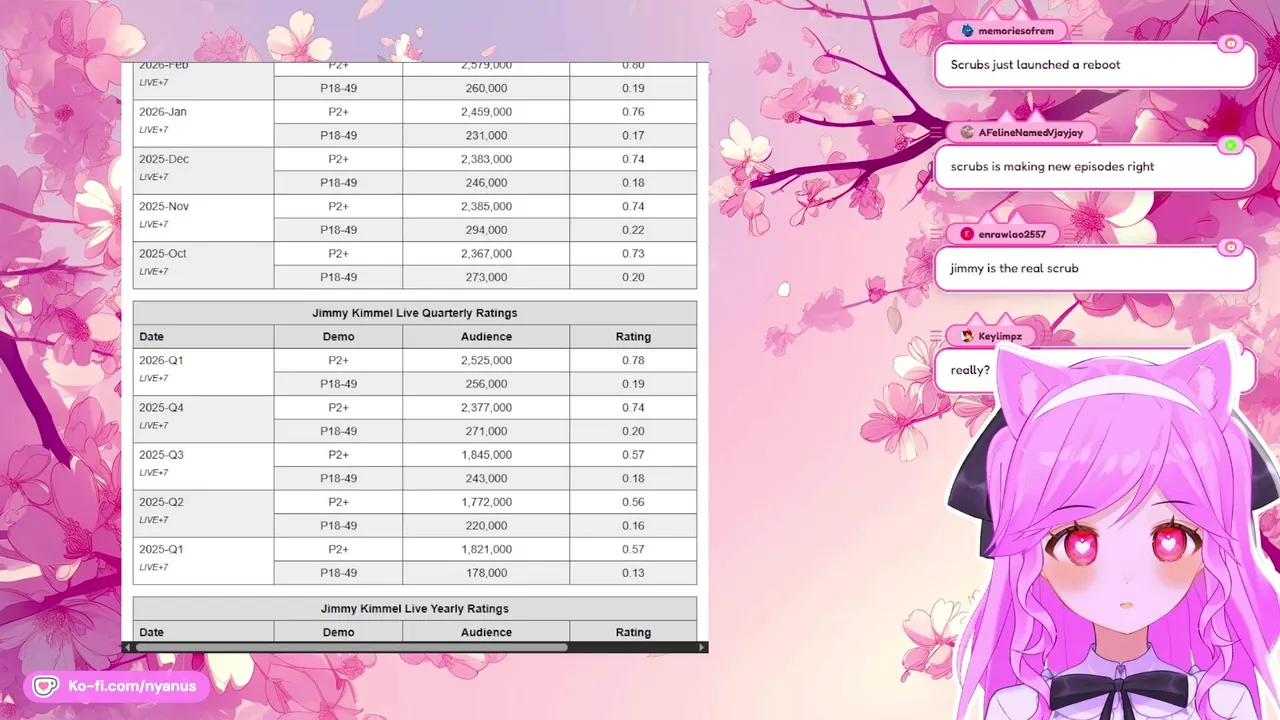Click the 220,000 audience value
Image resolution: width=1280 pixels, height=720 pixels.
(x=486, y=526)
